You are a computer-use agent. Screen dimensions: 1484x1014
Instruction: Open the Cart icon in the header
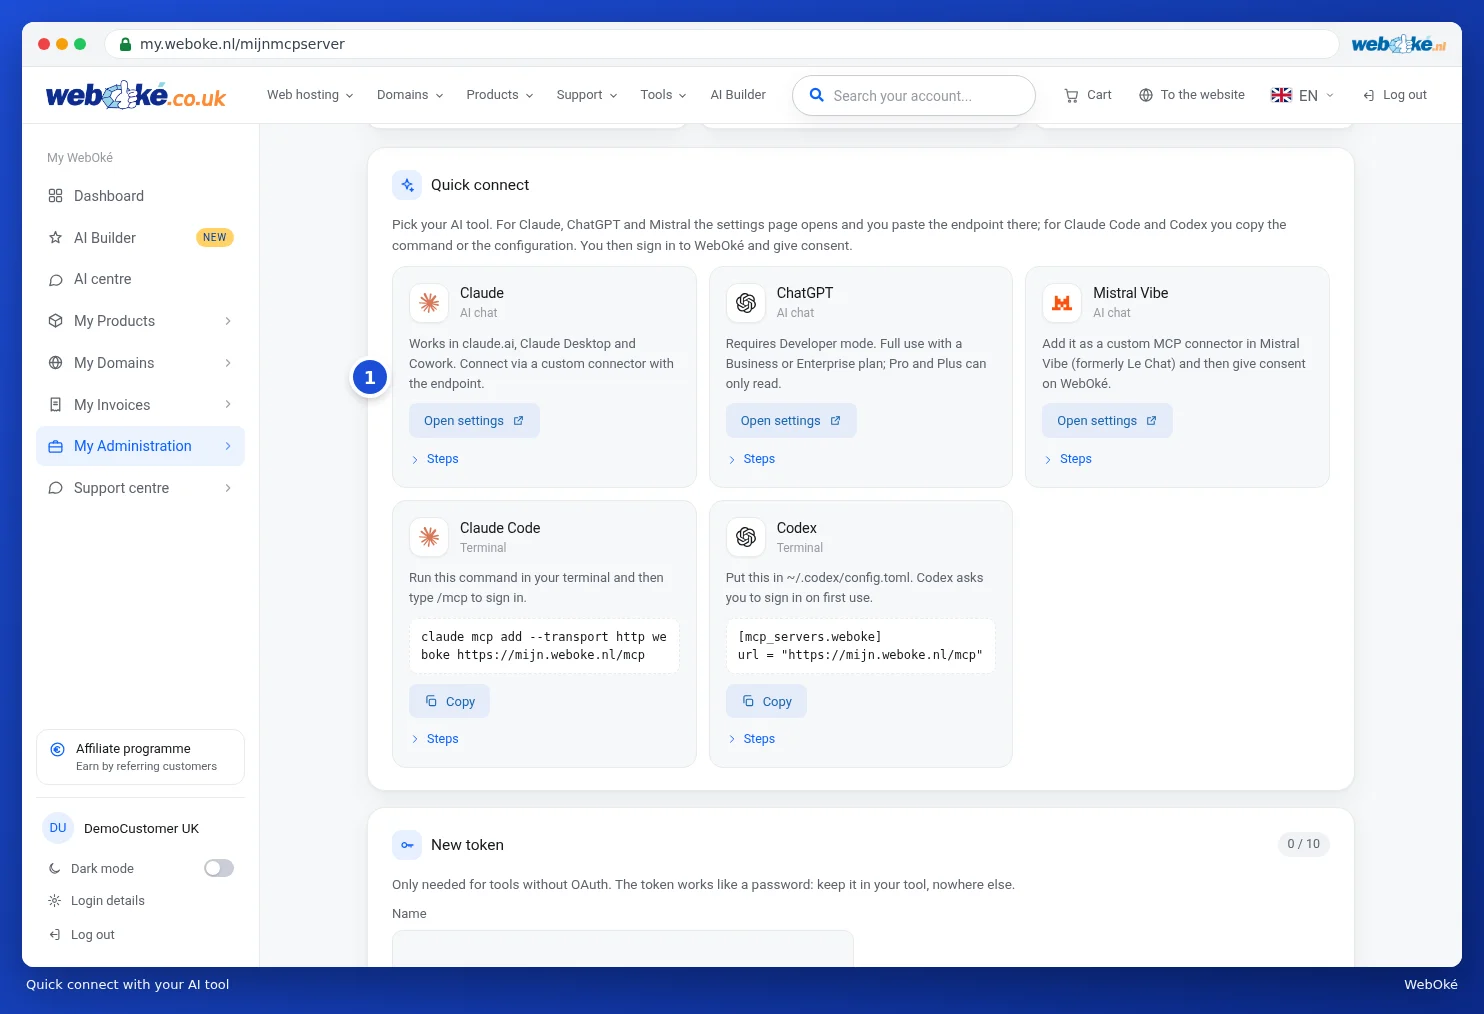tap(1071, 95)
